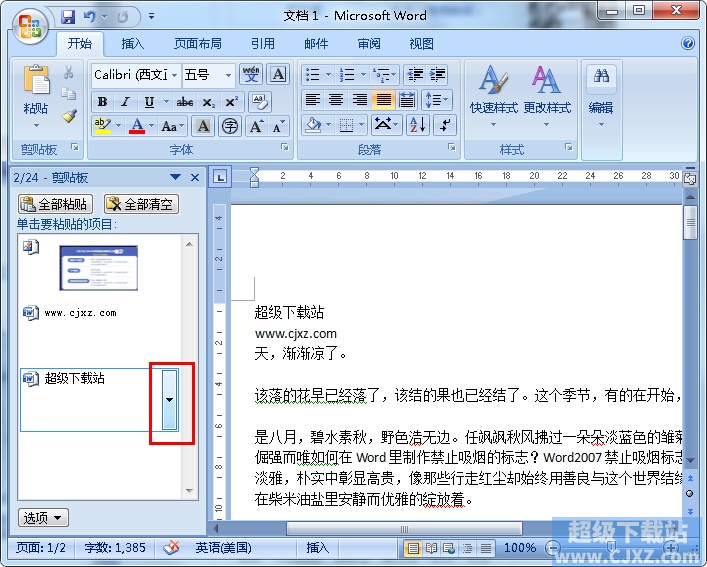Click the bullet list icon
The height and width of the screenshot is (567, 707).
point(314,75)
